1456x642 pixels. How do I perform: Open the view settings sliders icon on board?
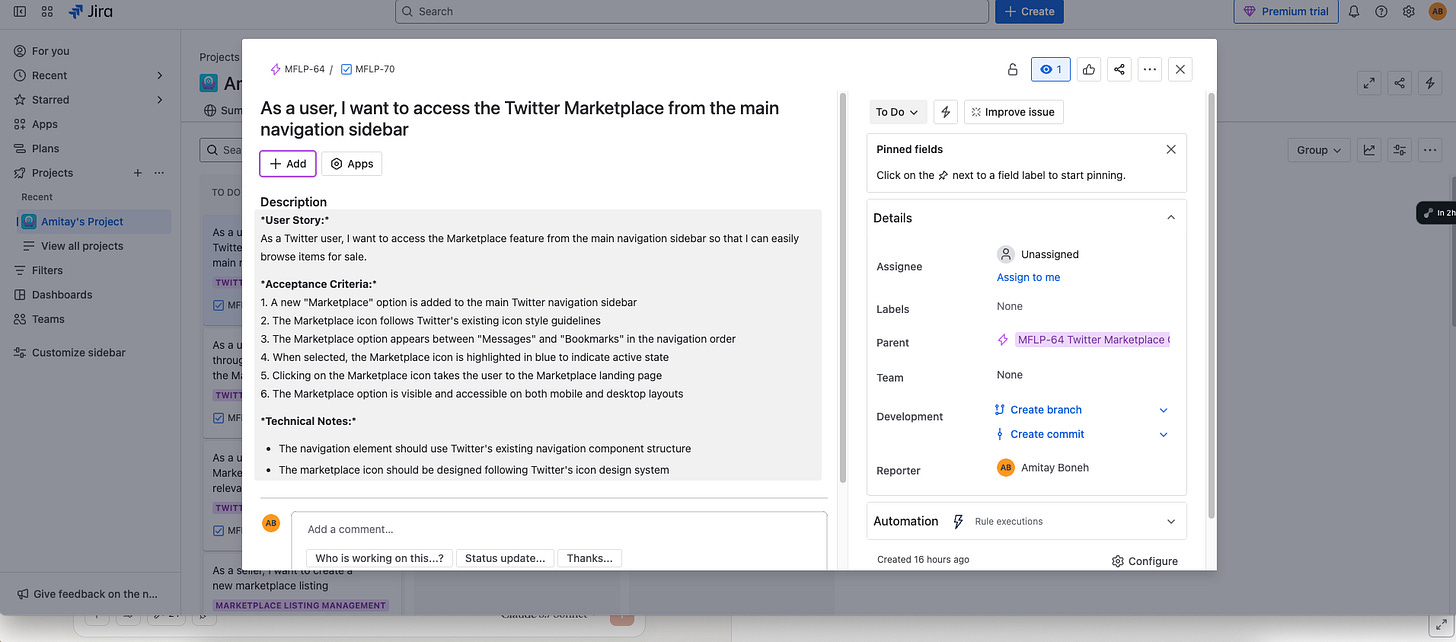(1400, 150)
